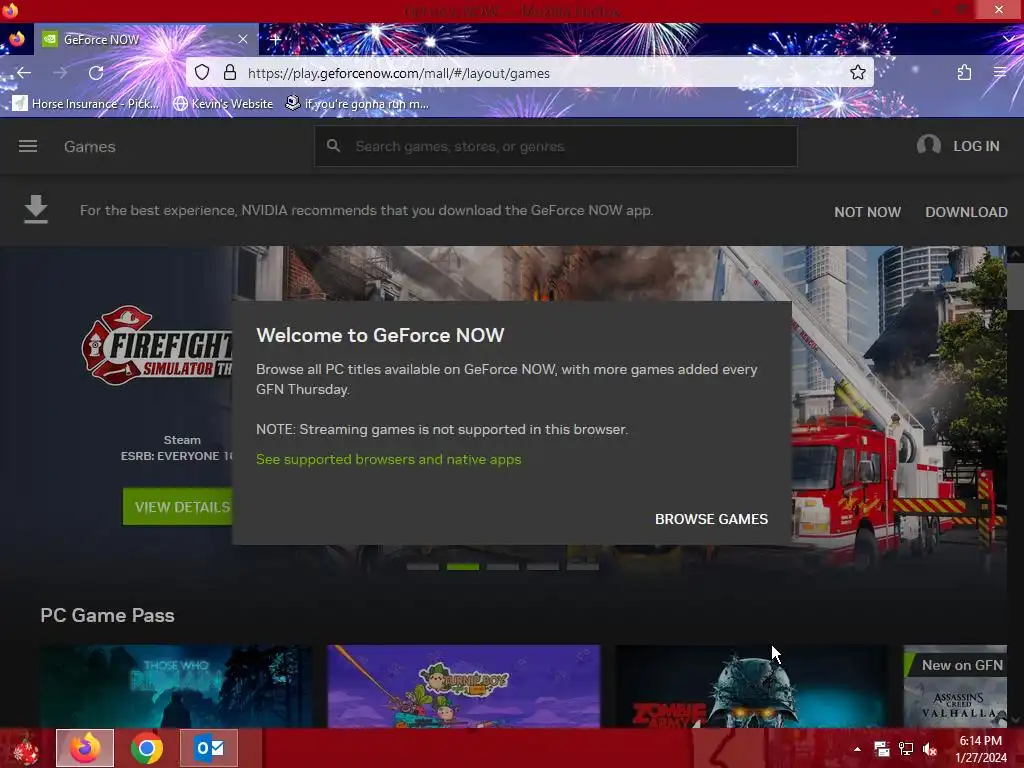The width and height of the screenshot is (1024, 768).
Task: Open the tracking protection shield icon
Action: tap(202, 72)
